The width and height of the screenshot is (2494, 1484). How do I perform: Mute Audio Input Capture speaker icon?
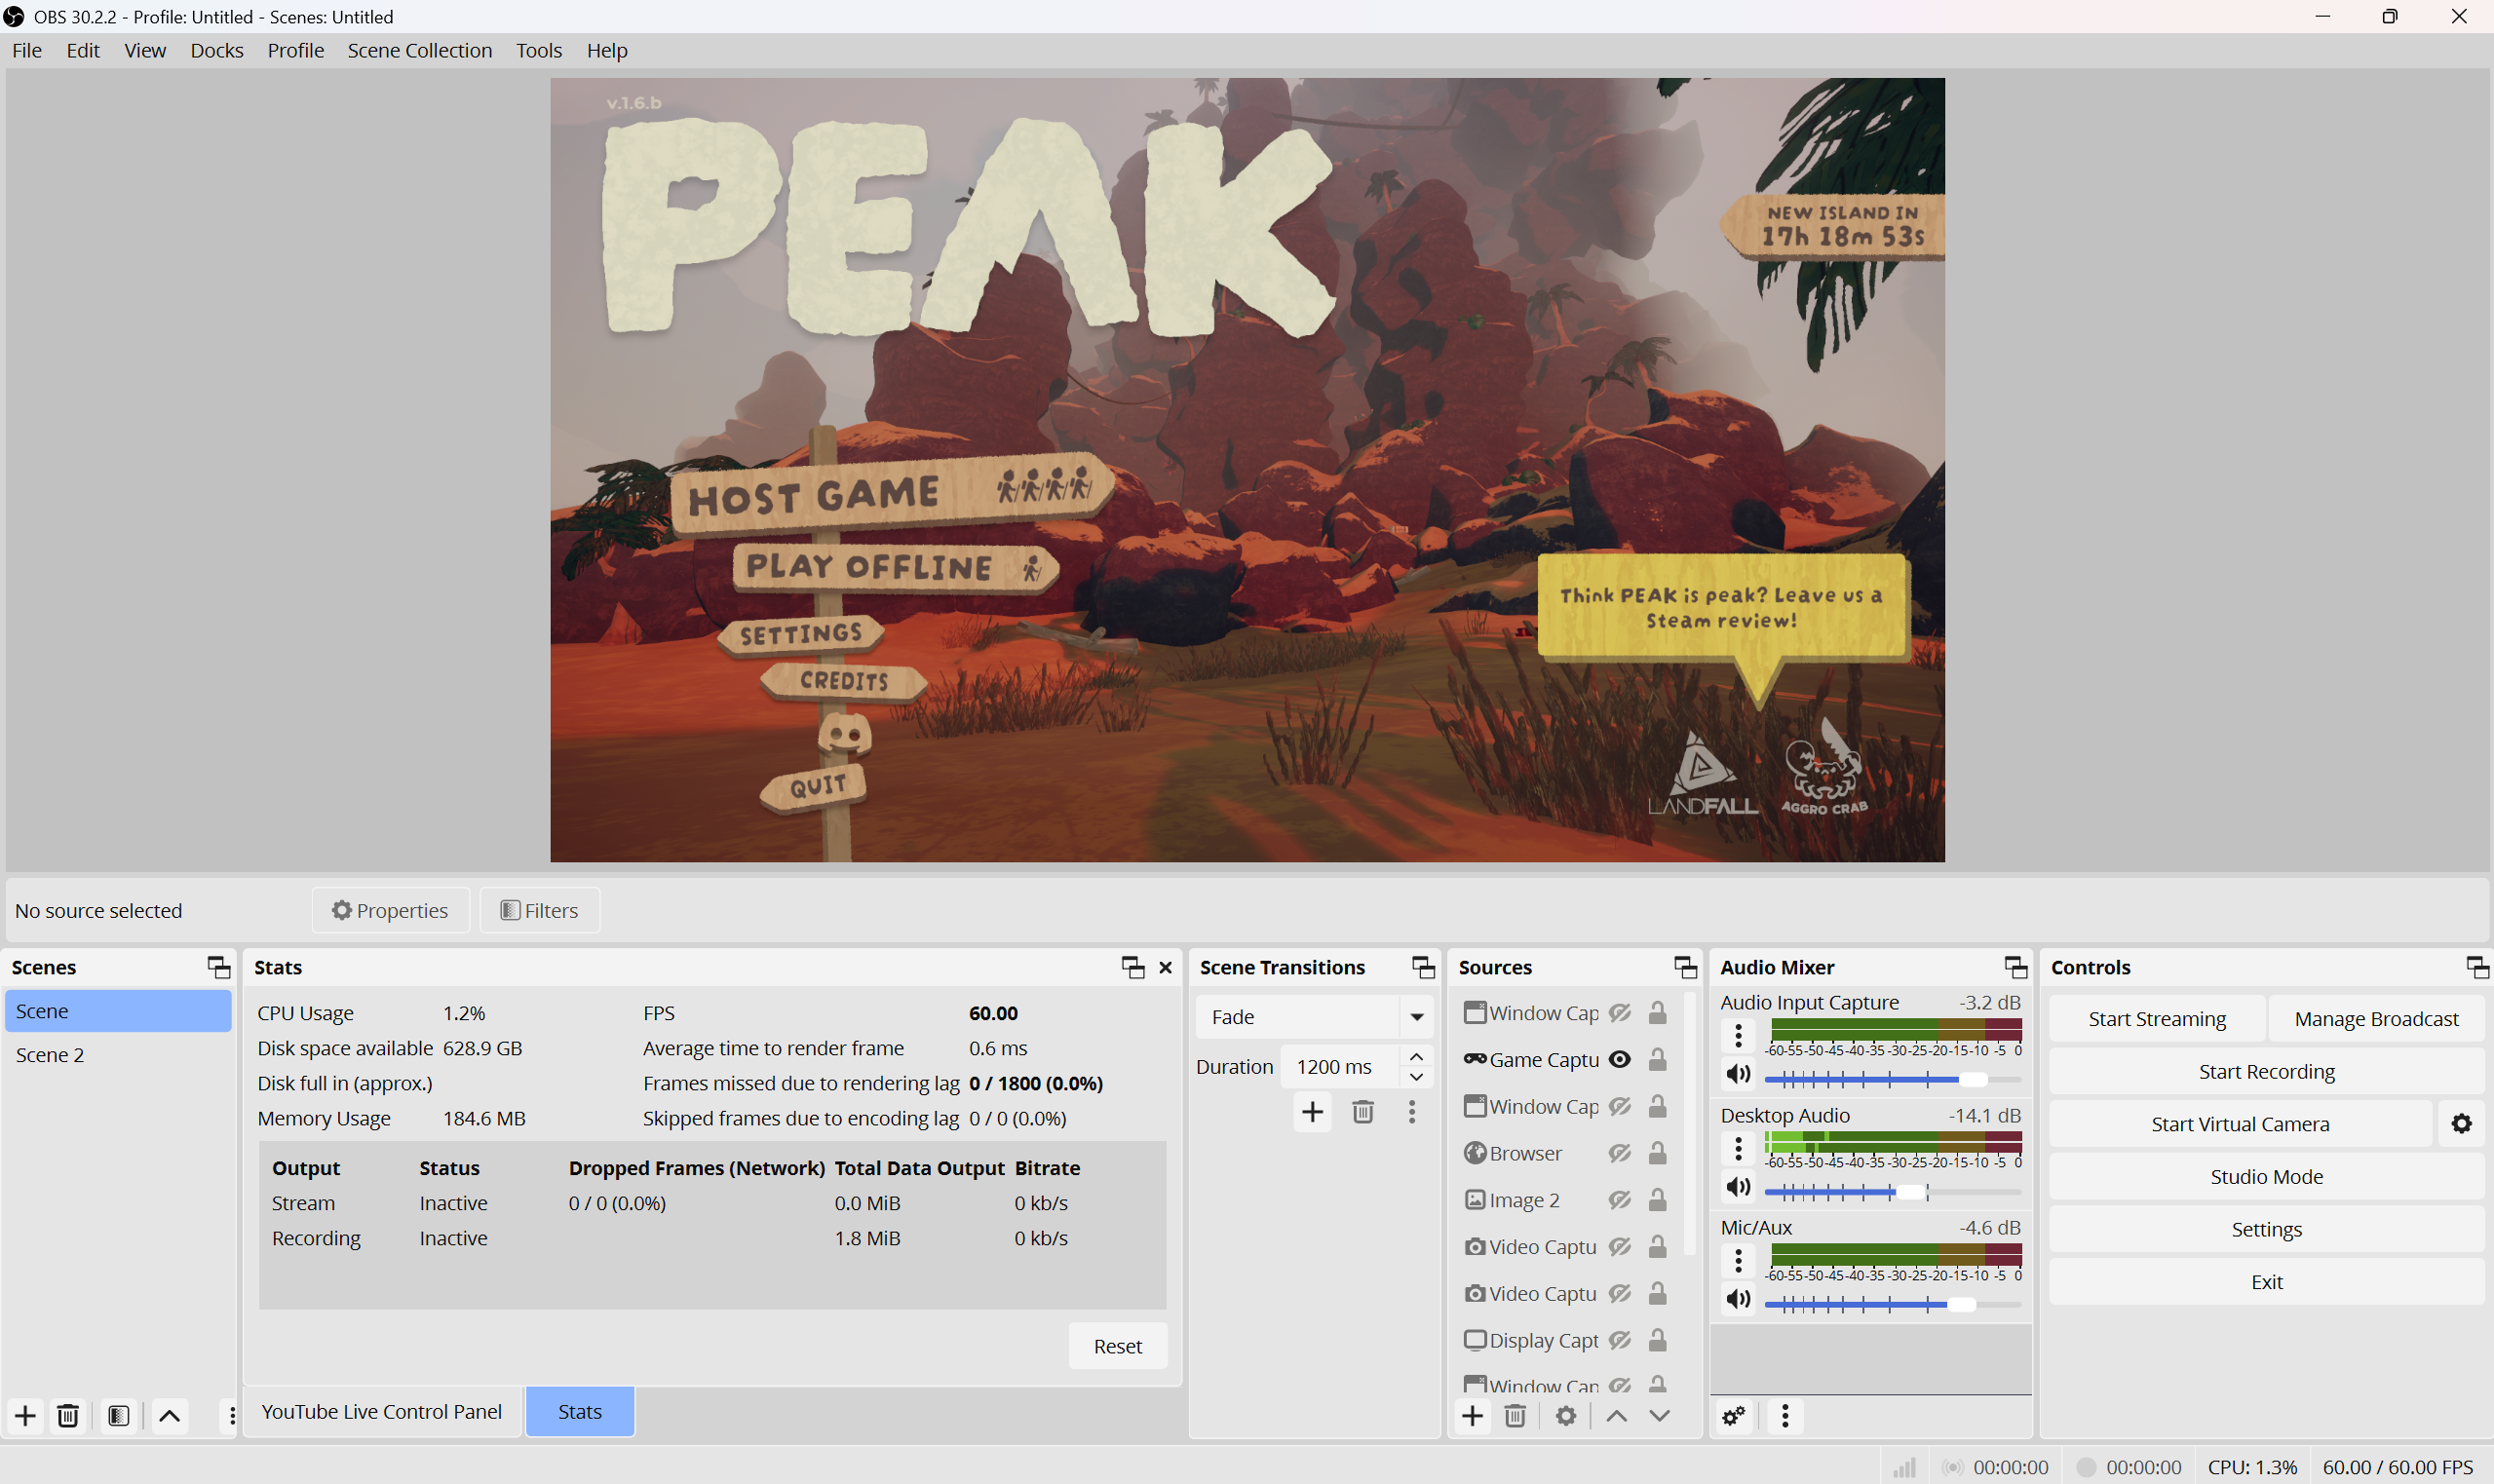[1739, 1074]
